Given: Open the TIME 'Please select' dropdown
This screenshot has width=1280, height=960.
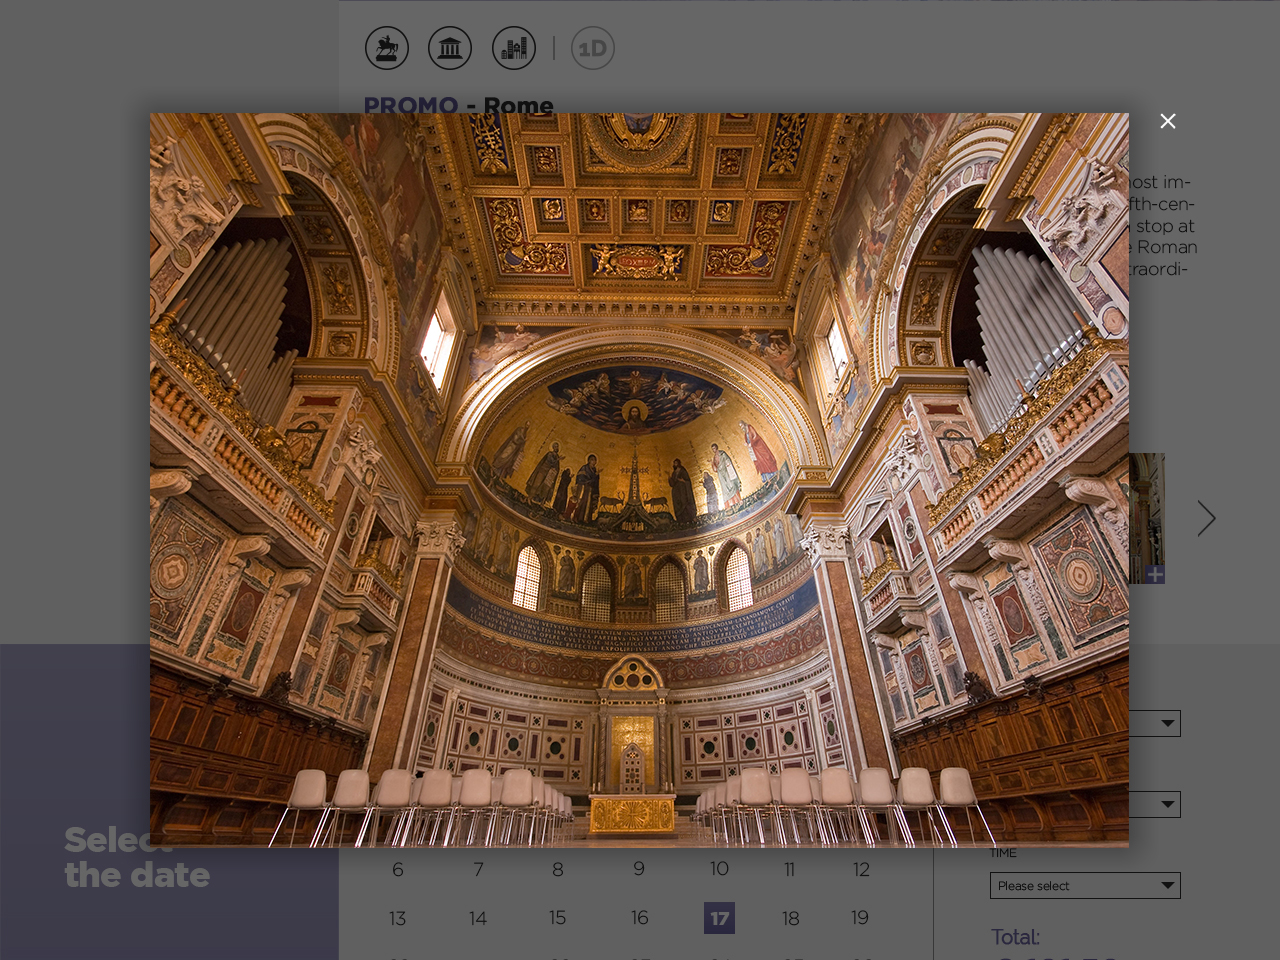Looking at the screenshot, I should tap(1085, 885).
